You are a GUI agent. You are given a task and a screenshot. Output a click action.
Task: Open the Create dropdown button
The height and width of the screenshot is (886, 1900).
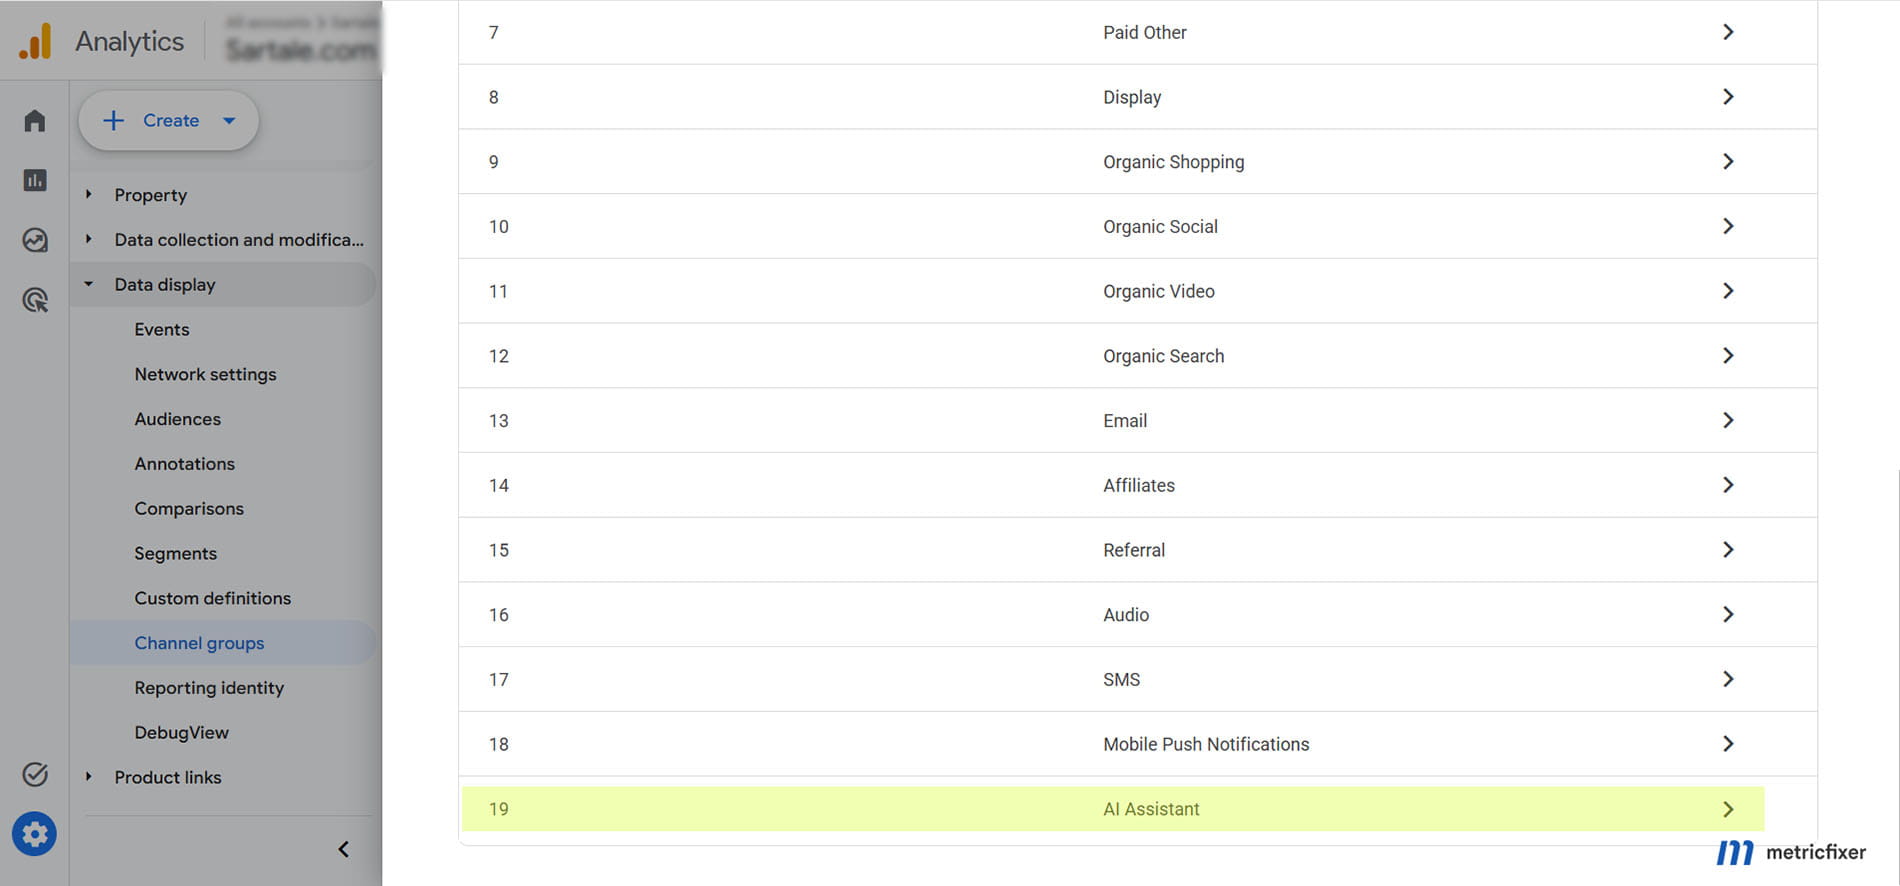pyautogui.click(x=169, y=120)
